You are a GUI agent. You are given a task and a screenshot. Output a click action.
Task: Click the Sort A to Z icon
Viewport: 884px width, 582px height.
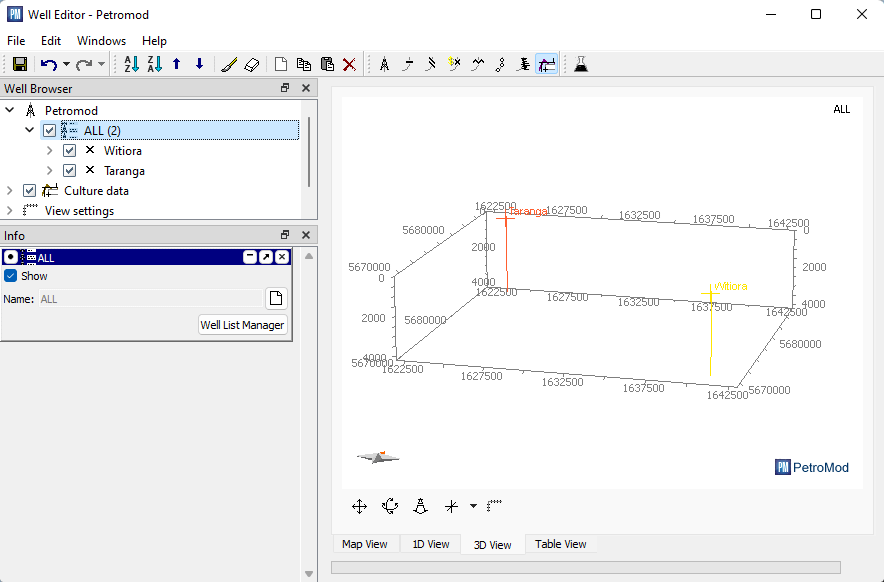[x=131, y=64]
